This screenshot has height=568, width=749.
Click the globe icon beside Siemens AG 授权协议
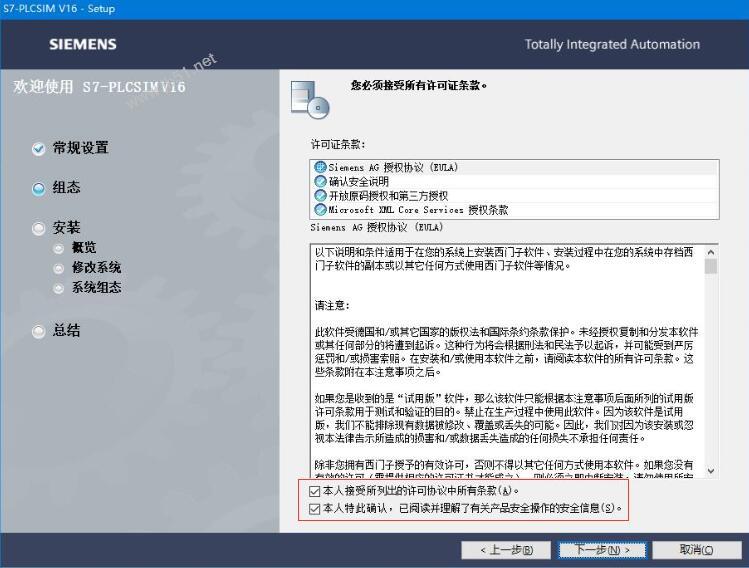point(320,167)
